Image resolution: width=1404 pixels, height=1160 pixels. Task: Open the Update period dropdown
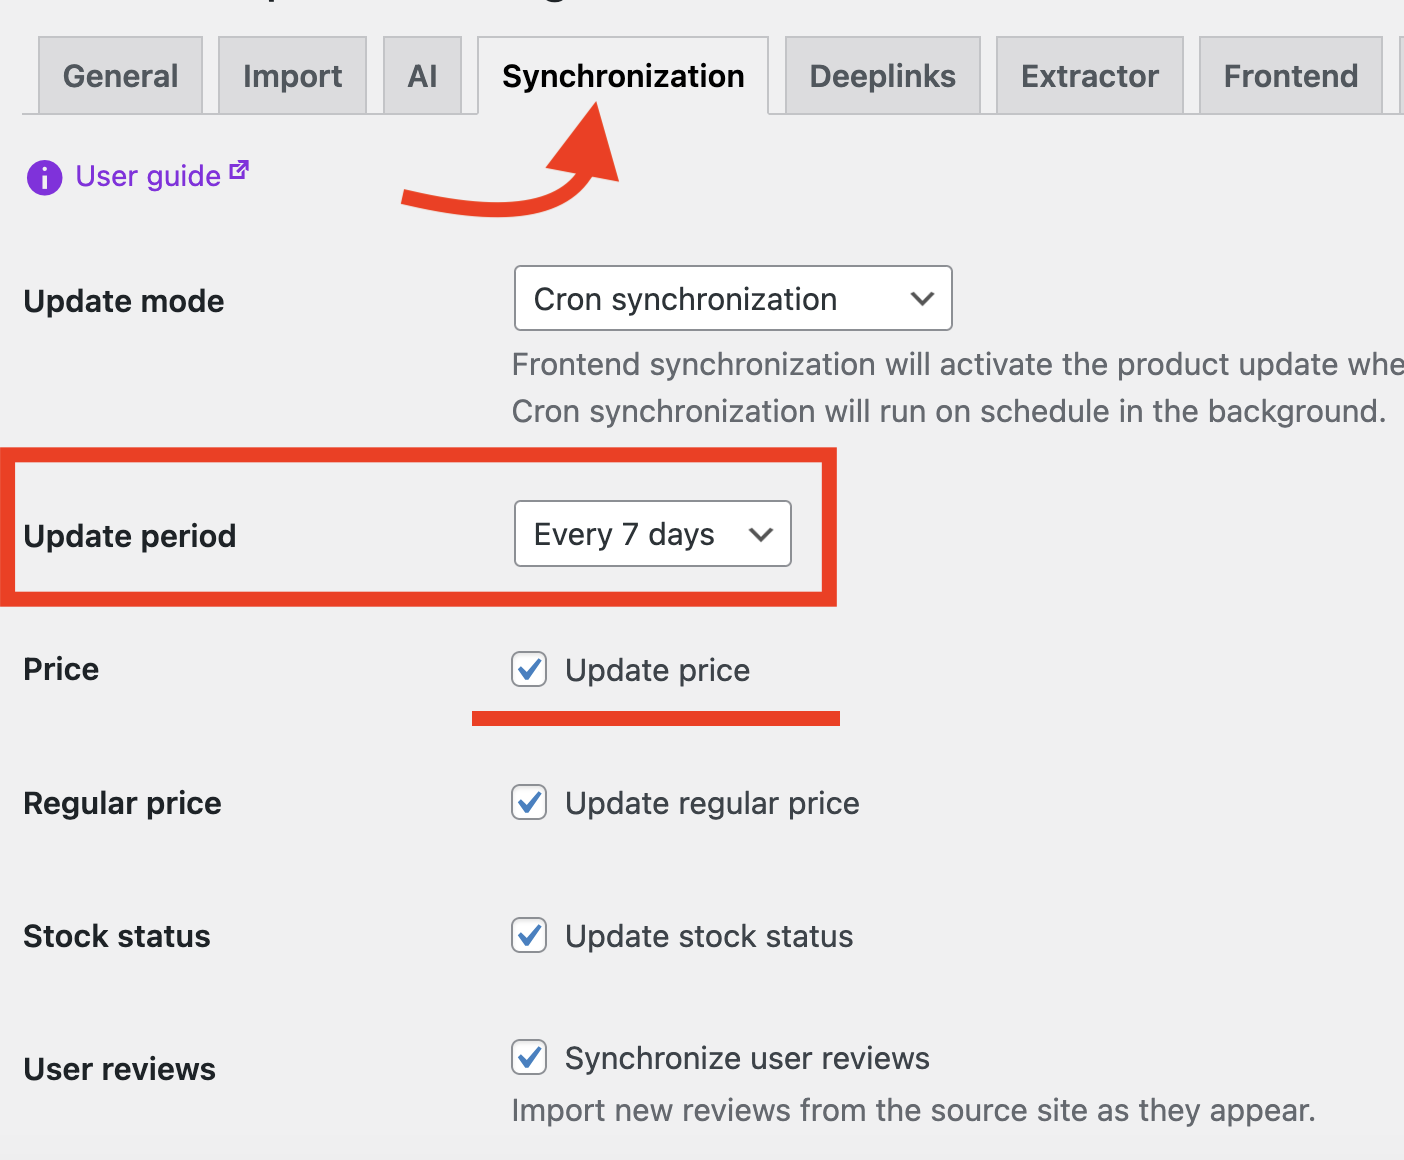pyautogui.click(x=652, y=534)
